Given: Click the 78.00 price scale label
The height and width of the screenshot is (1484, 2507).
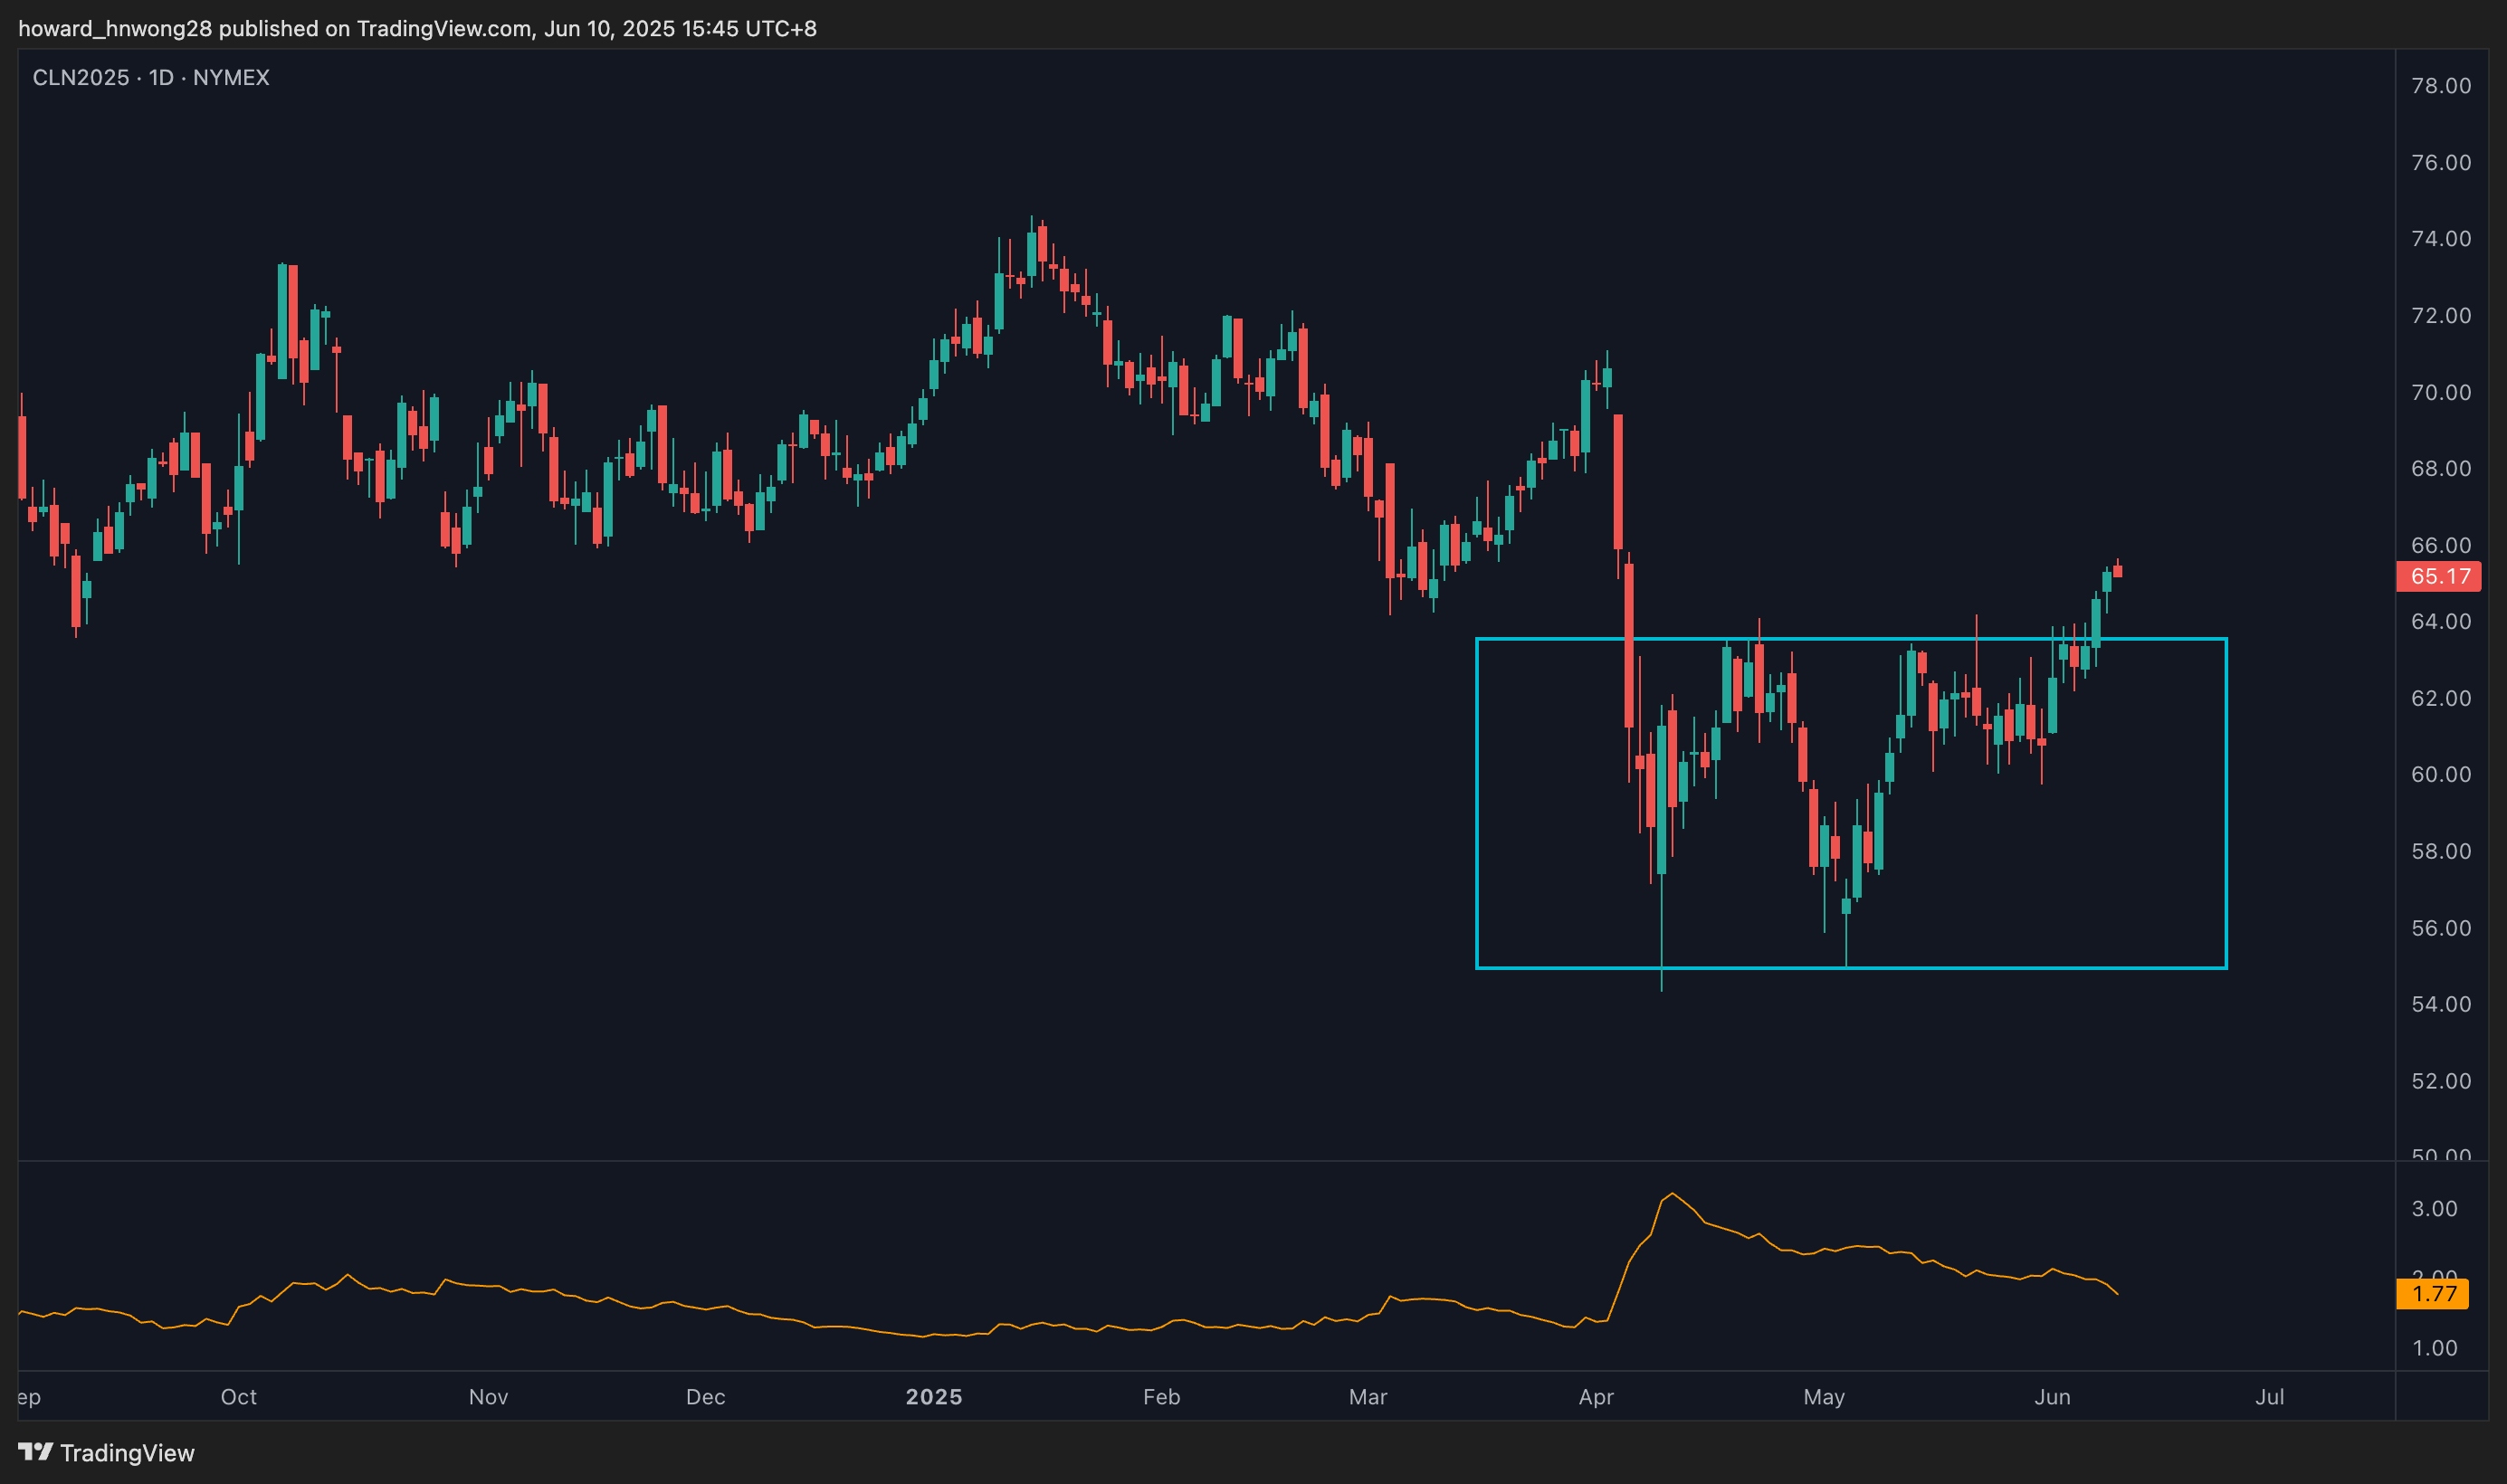Looking at the screenshot, I should click(x=2440, y=86).
